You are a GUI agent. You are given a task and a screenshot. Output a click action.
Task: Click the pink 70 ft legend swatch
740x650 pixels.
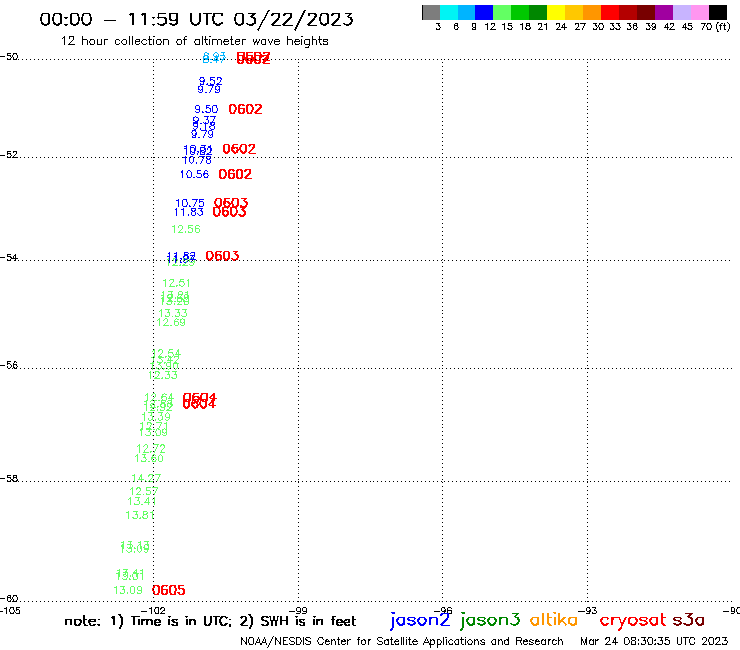click(x=699, y=12)
